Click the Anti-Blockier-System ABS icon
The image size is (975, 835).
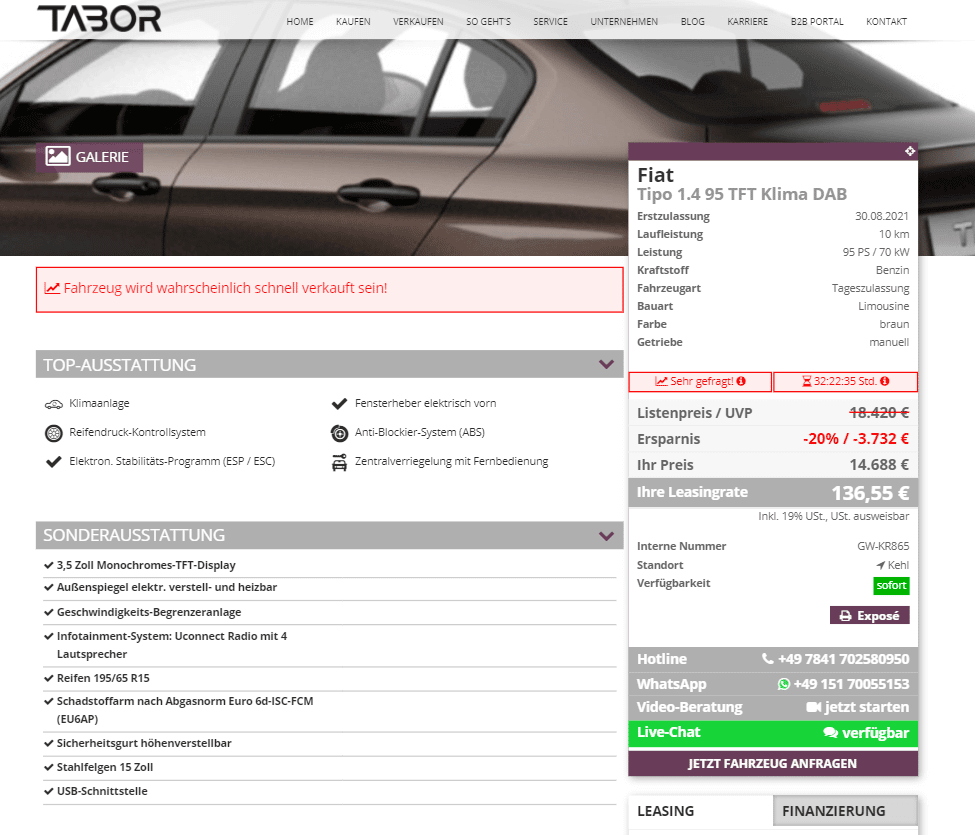click(x=340, y=433)
